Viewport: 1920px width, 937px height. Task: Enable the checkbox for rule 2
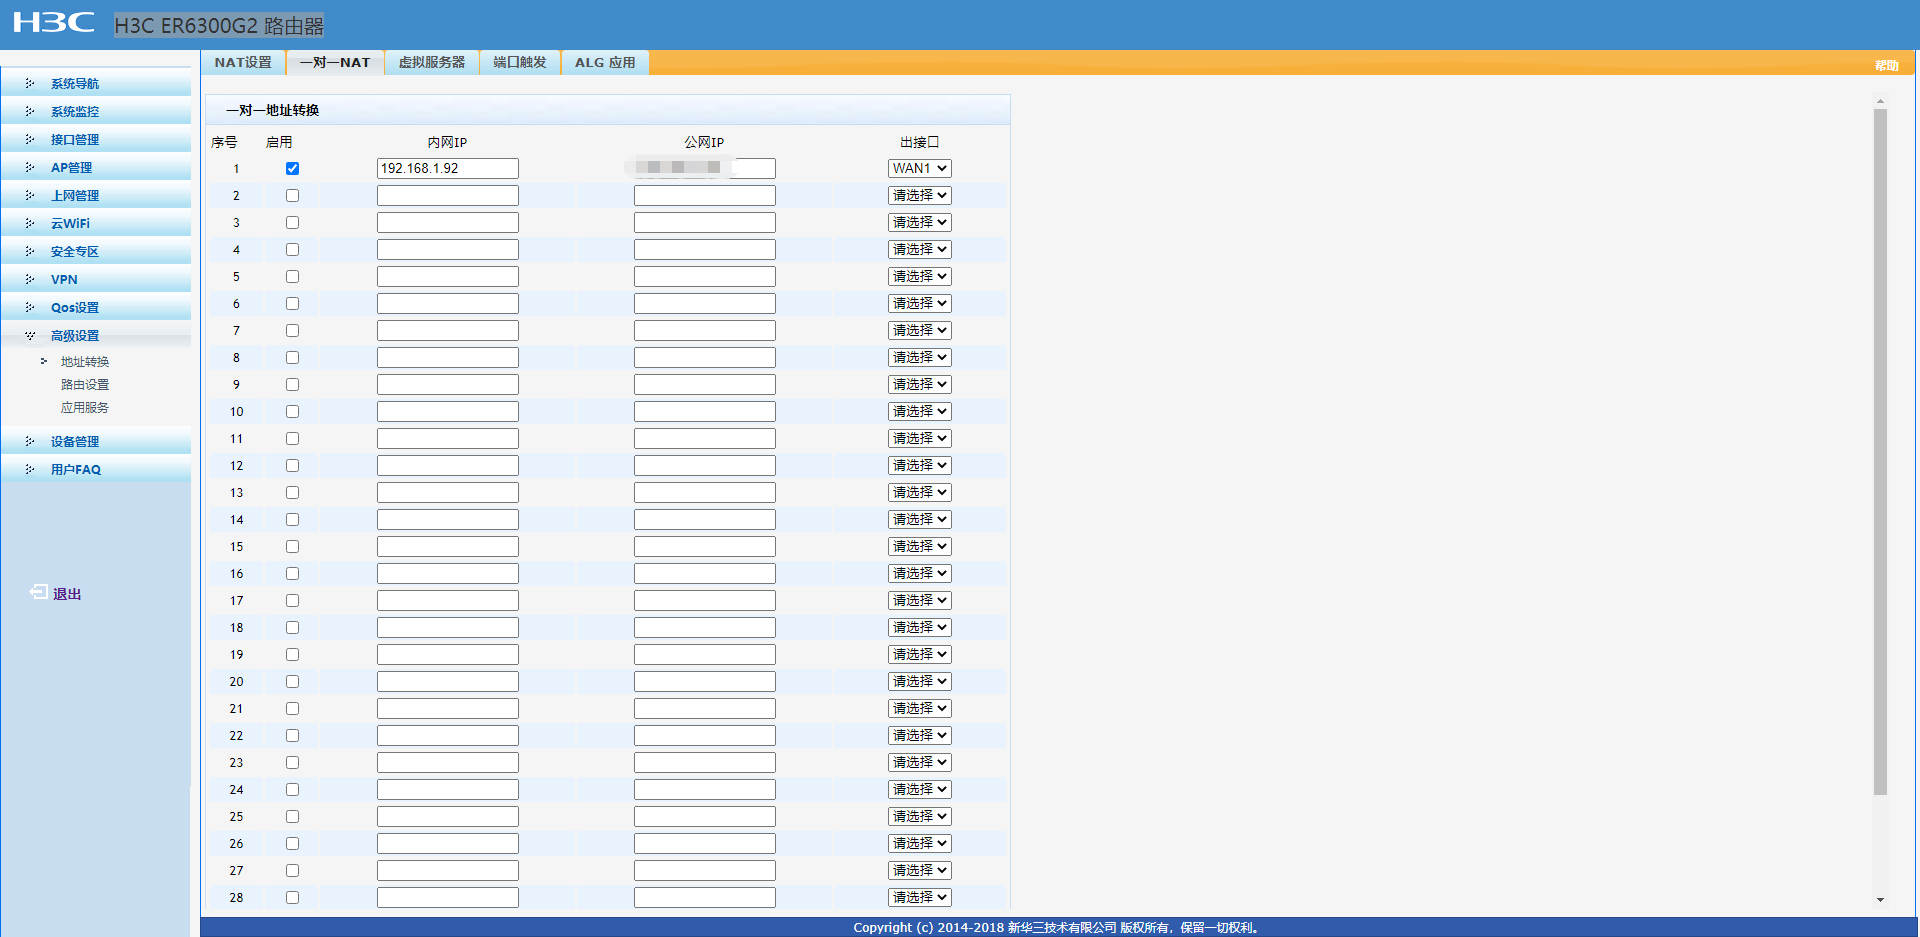coord(292,196)
